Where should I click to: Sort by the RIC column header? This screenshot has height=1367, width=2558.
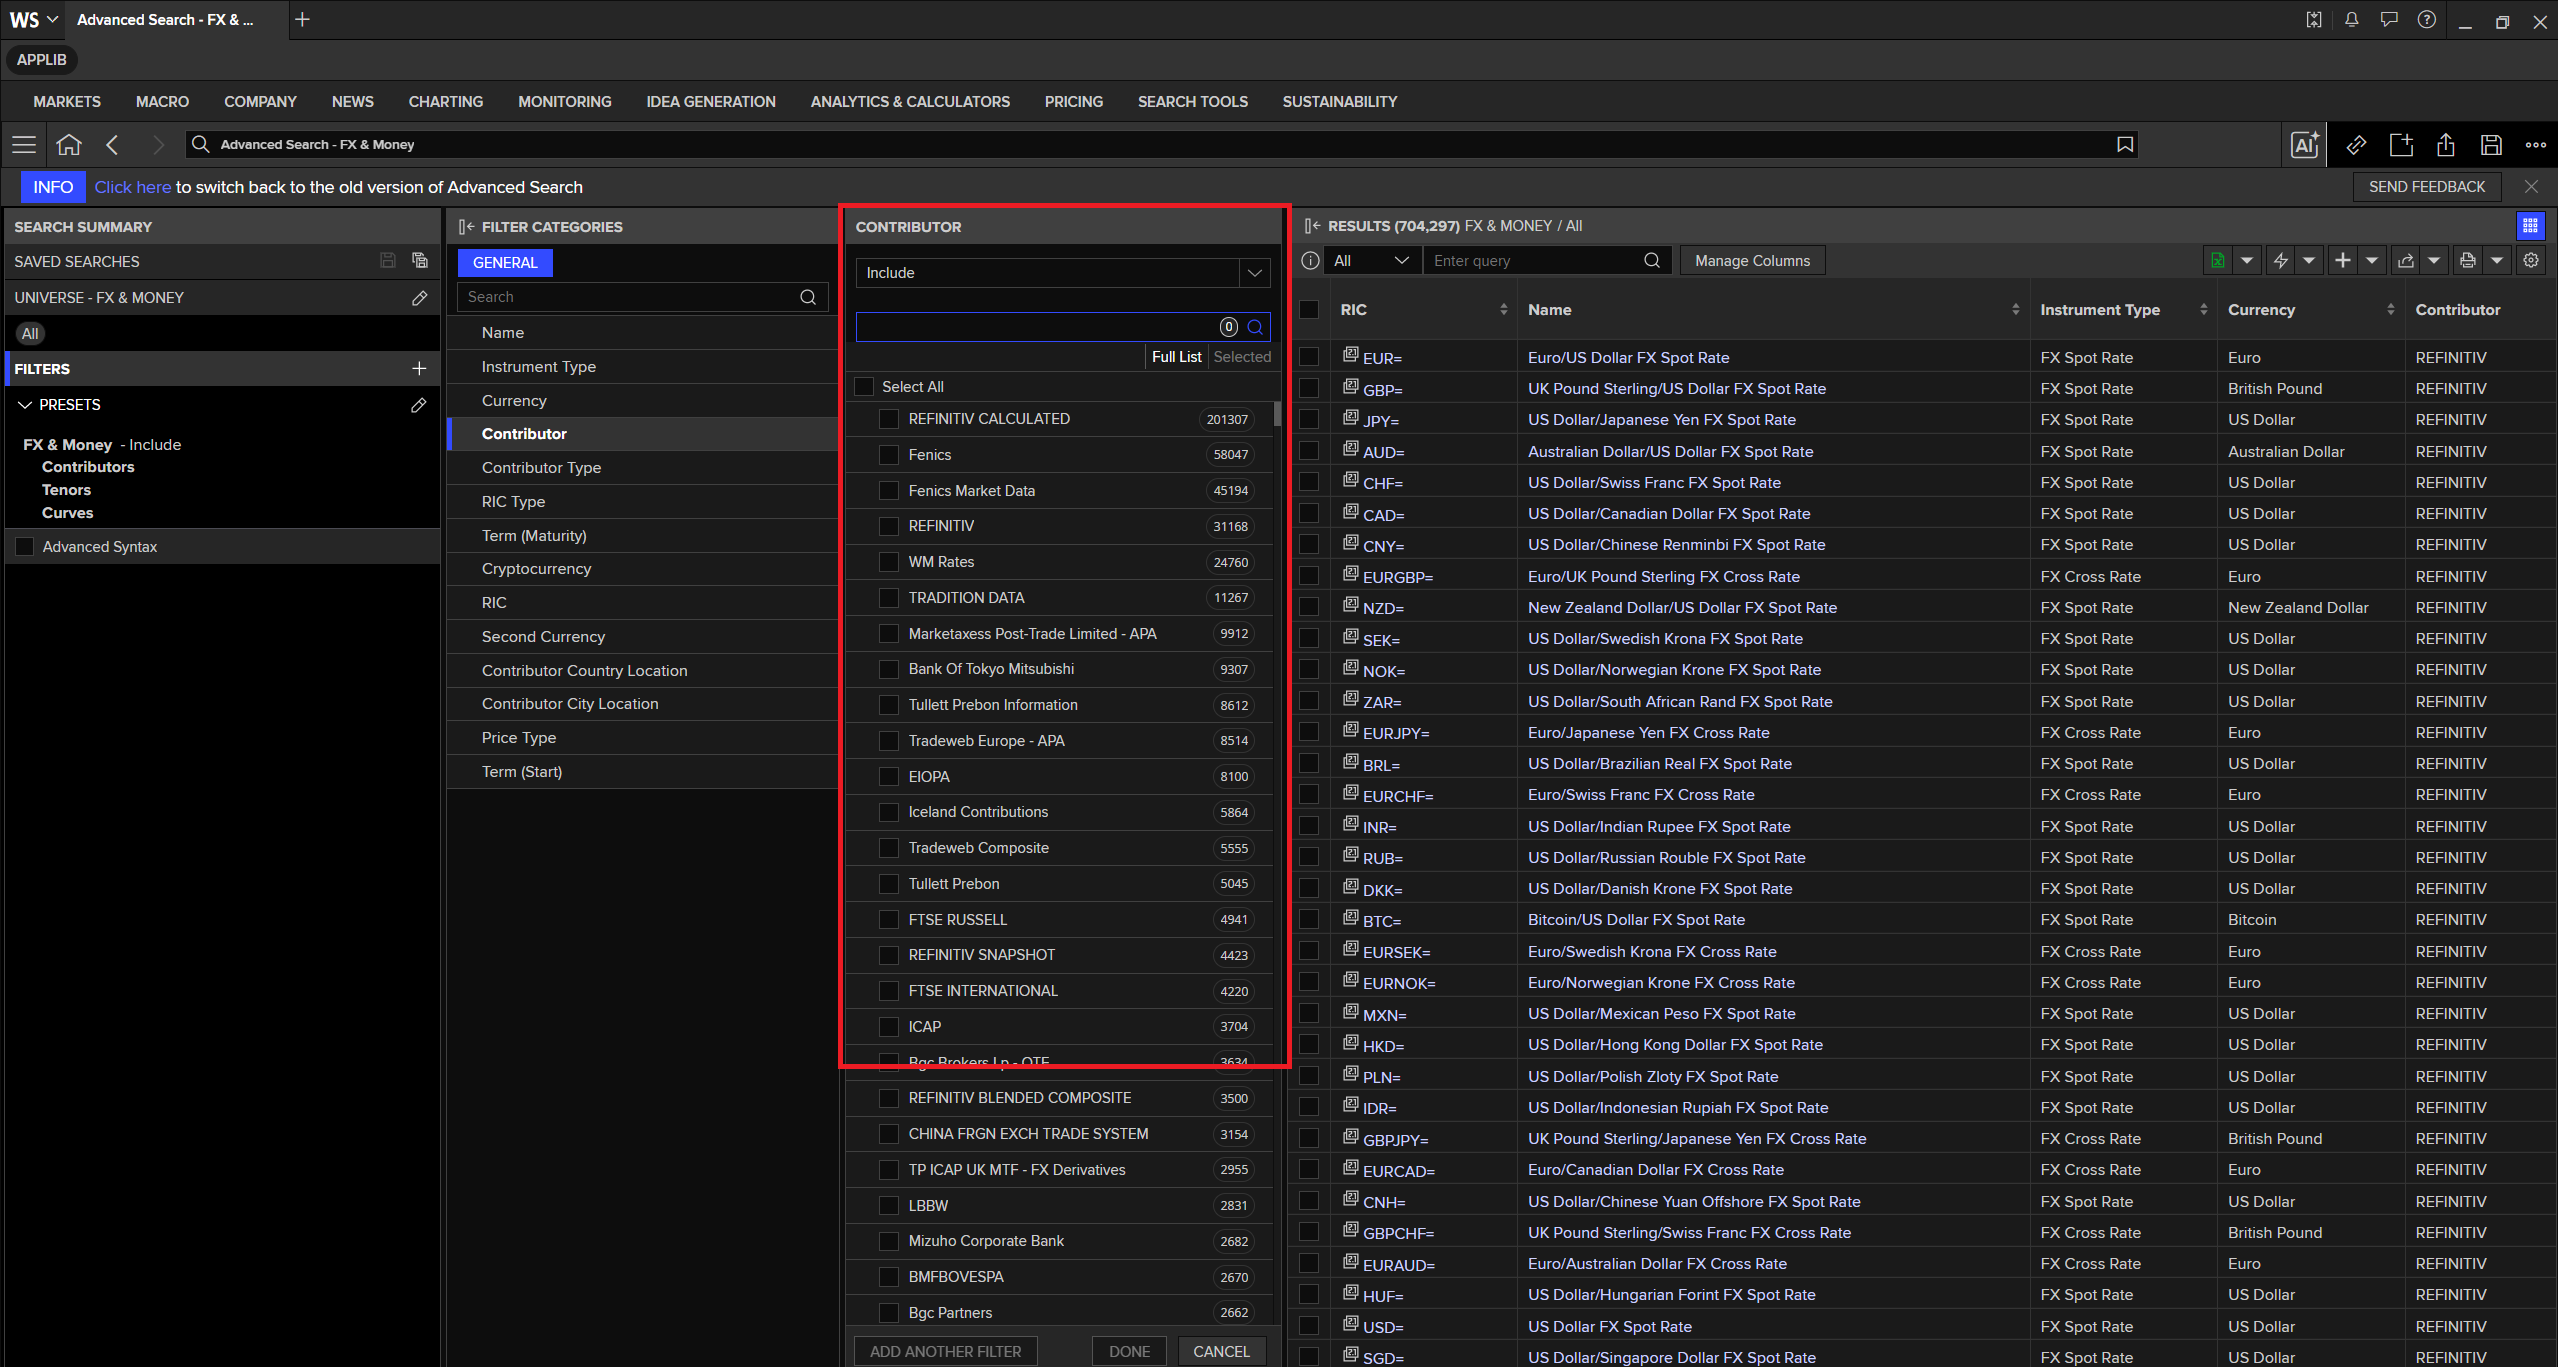tap(1424, 310)
